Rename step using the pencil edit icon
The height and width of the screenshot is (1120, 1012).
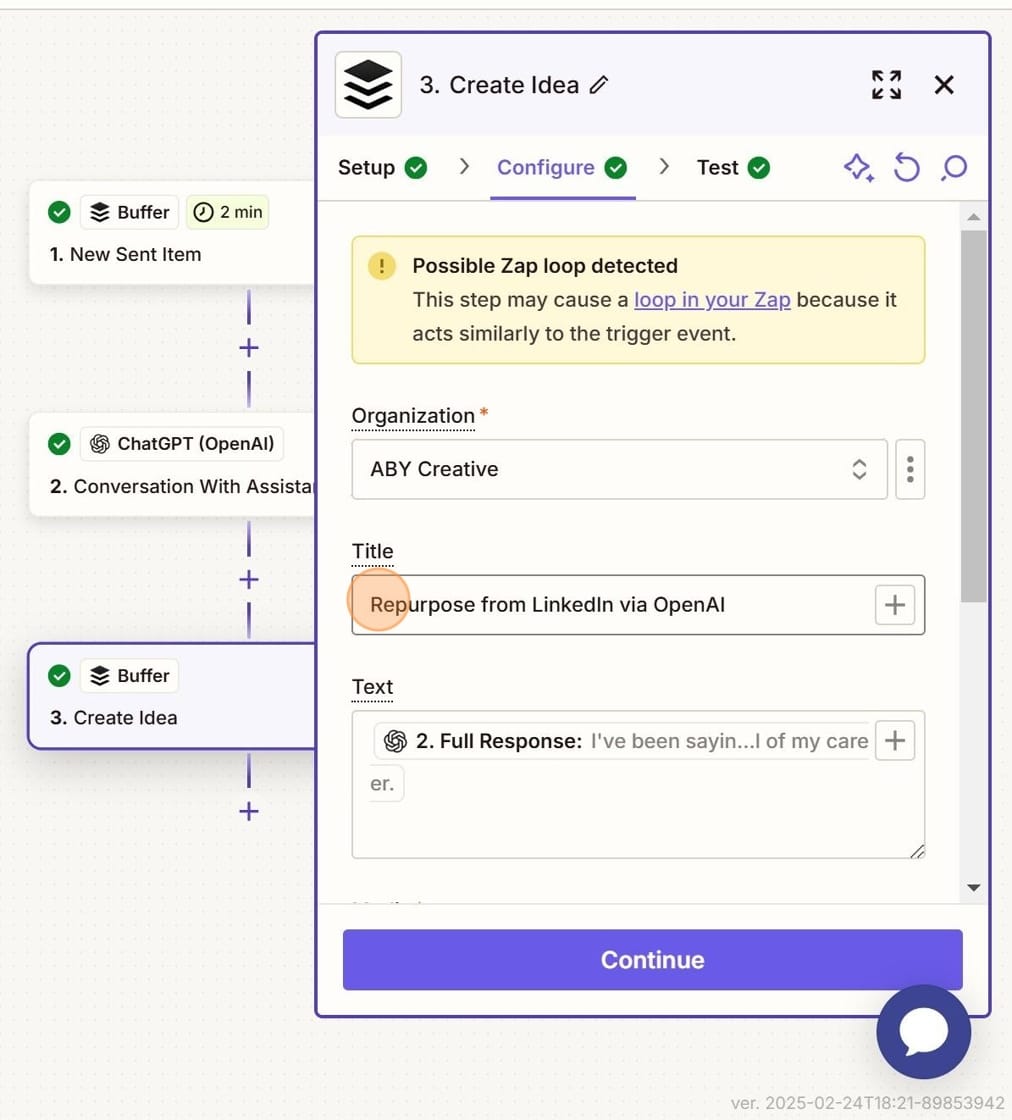(598, 85)
